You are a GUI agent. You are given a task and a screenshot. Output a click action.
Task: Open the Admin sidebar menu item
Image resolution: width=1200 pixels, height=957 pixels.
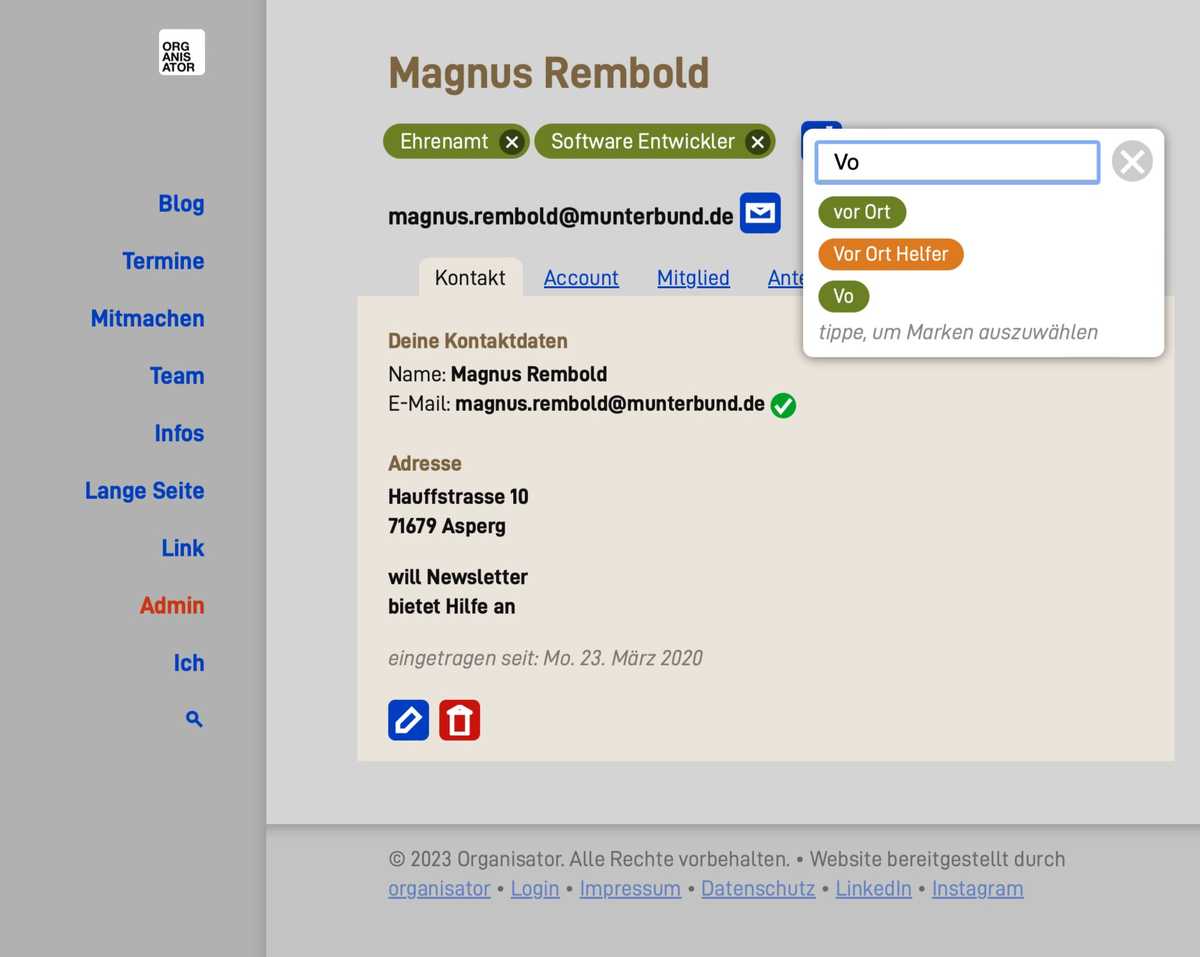pyautogui.click(x=172, y=605)
